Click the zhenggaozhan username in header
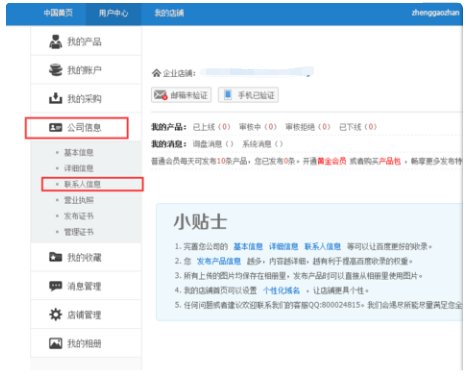The height and width of the screenshot is (382, 466). [x=435, y=13]
